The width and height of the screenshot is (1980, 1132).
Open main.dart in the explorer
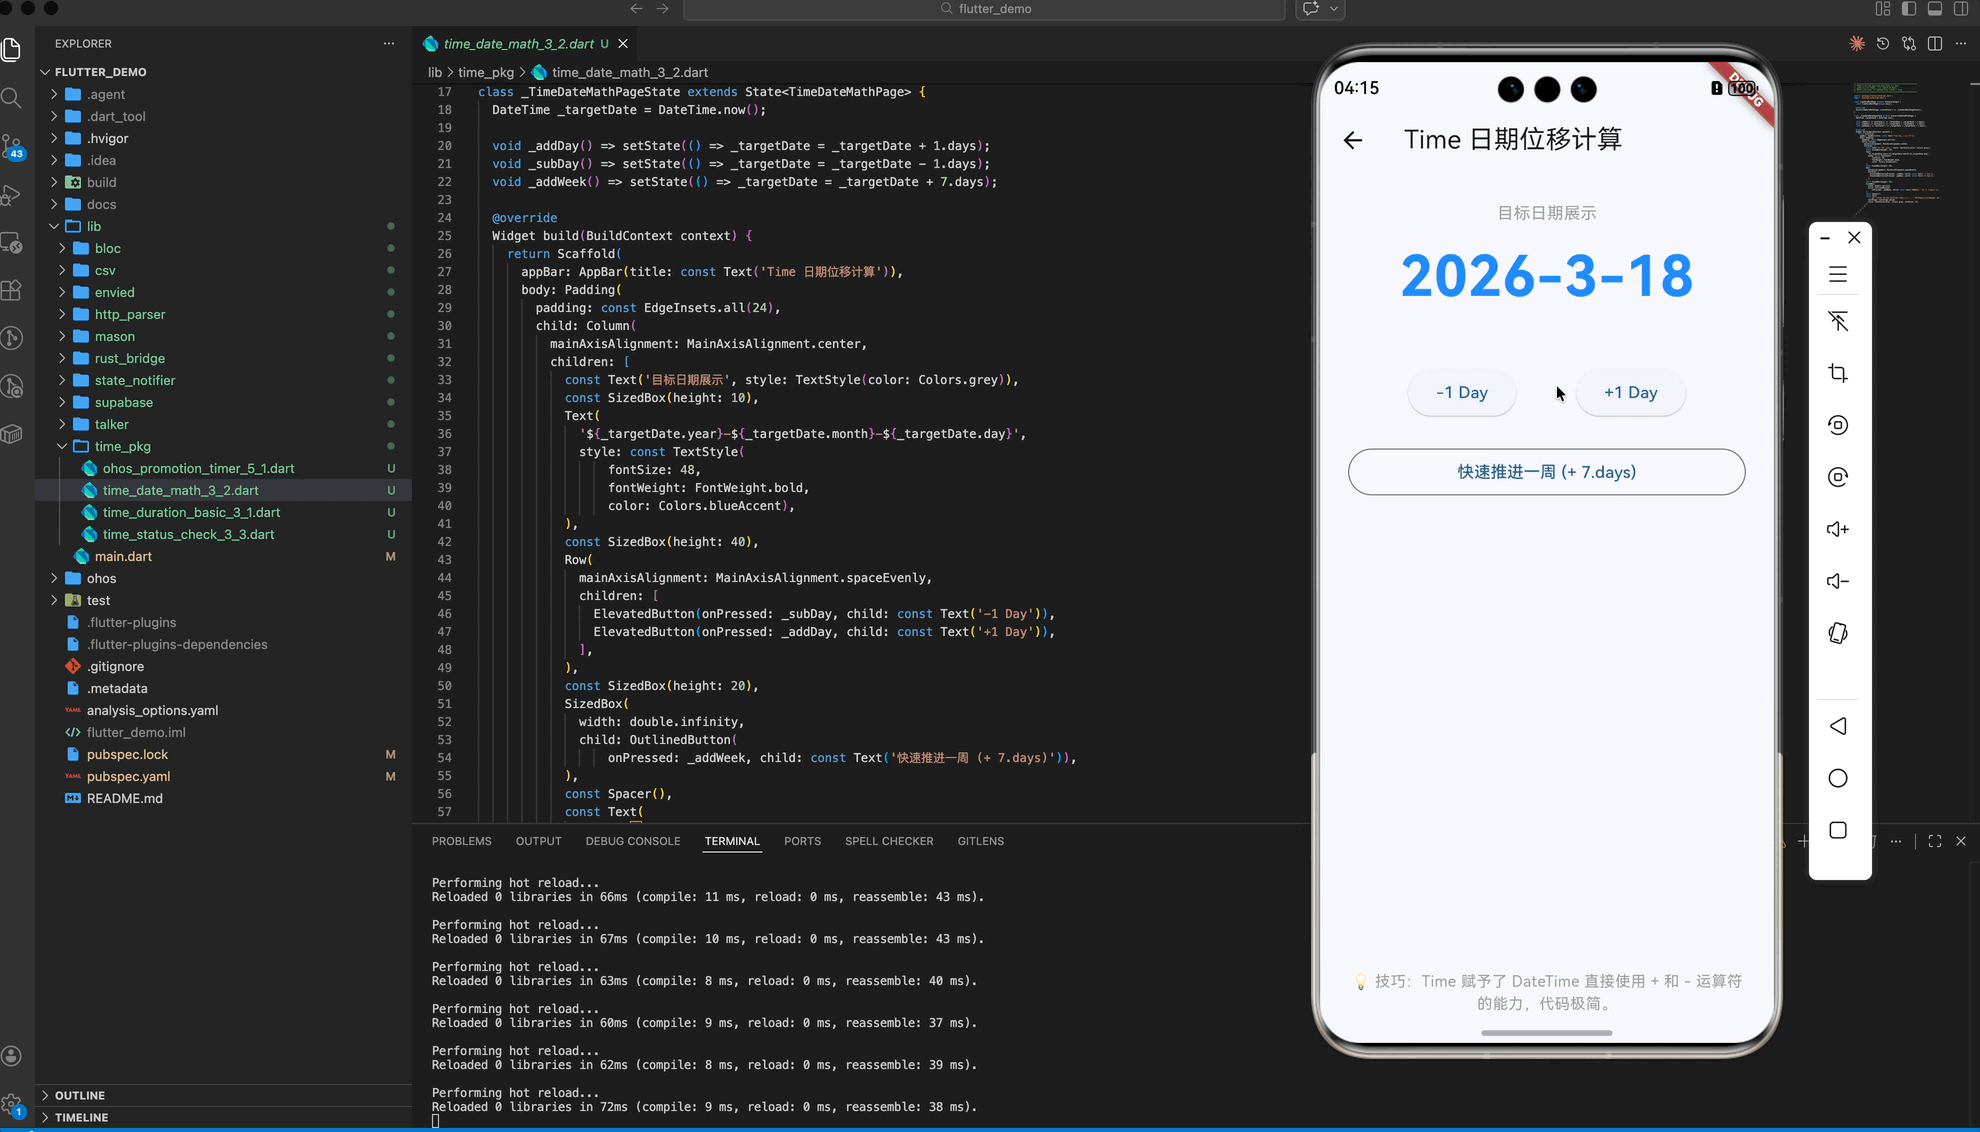pyautogui.click(x=123, y=556)
